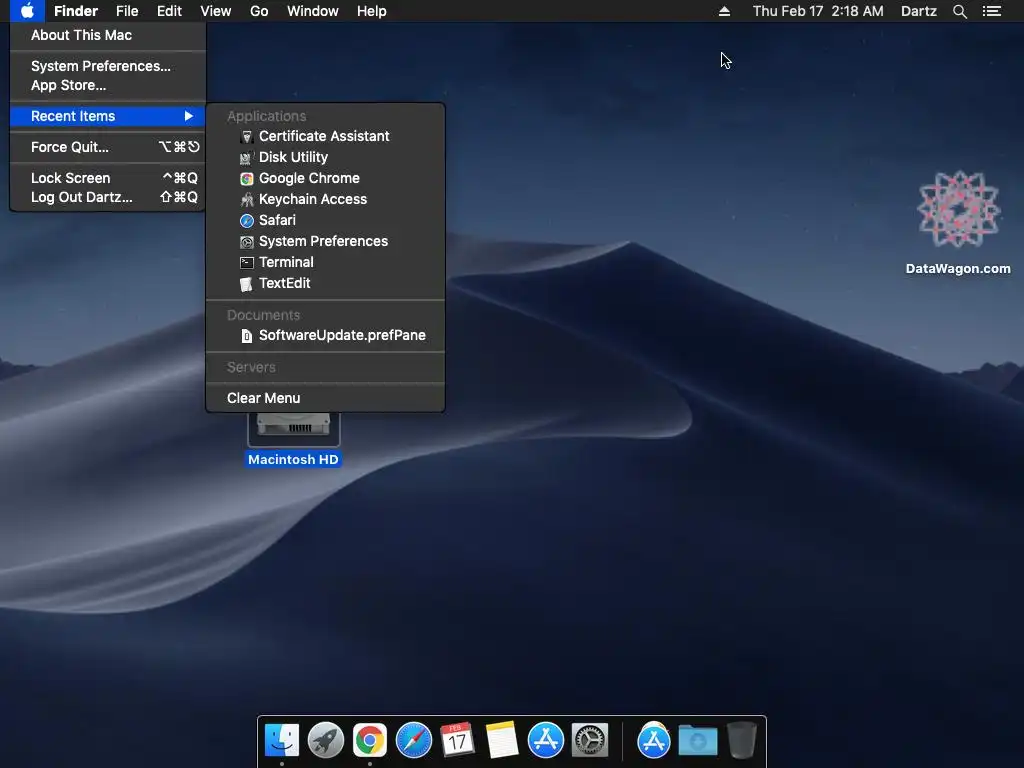Click the eject icon in menu bar

[x=724, y=11]
